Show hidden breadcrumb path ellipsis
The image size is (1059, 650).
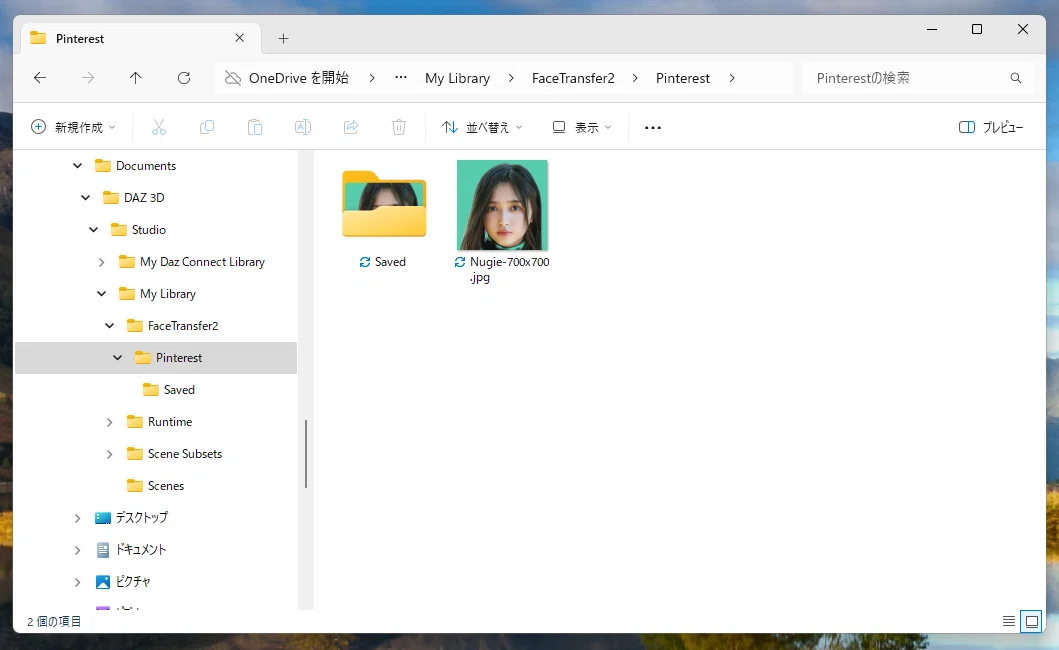[x=401, y=78]
